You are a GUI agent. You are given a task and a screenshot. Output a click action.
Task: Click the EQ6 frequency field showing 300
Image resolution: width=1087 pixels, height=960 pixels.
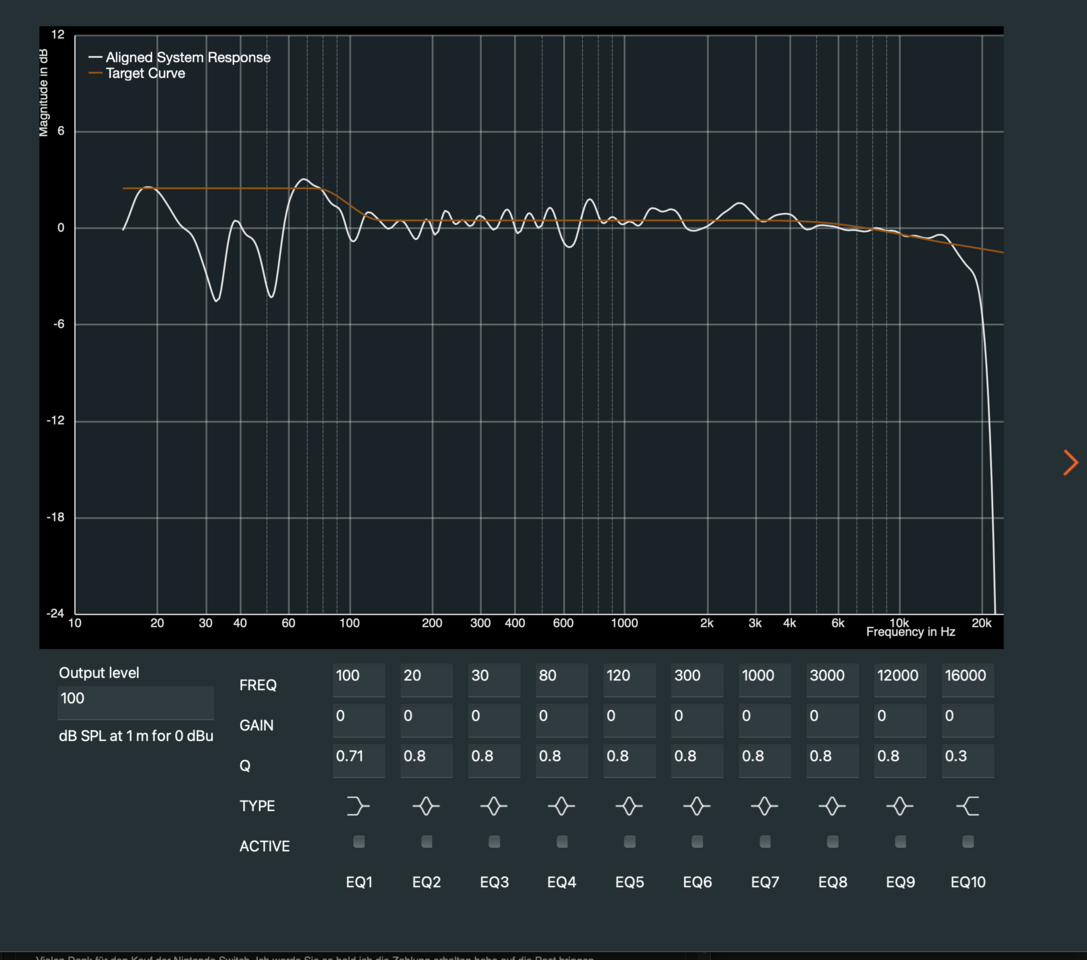697,680
